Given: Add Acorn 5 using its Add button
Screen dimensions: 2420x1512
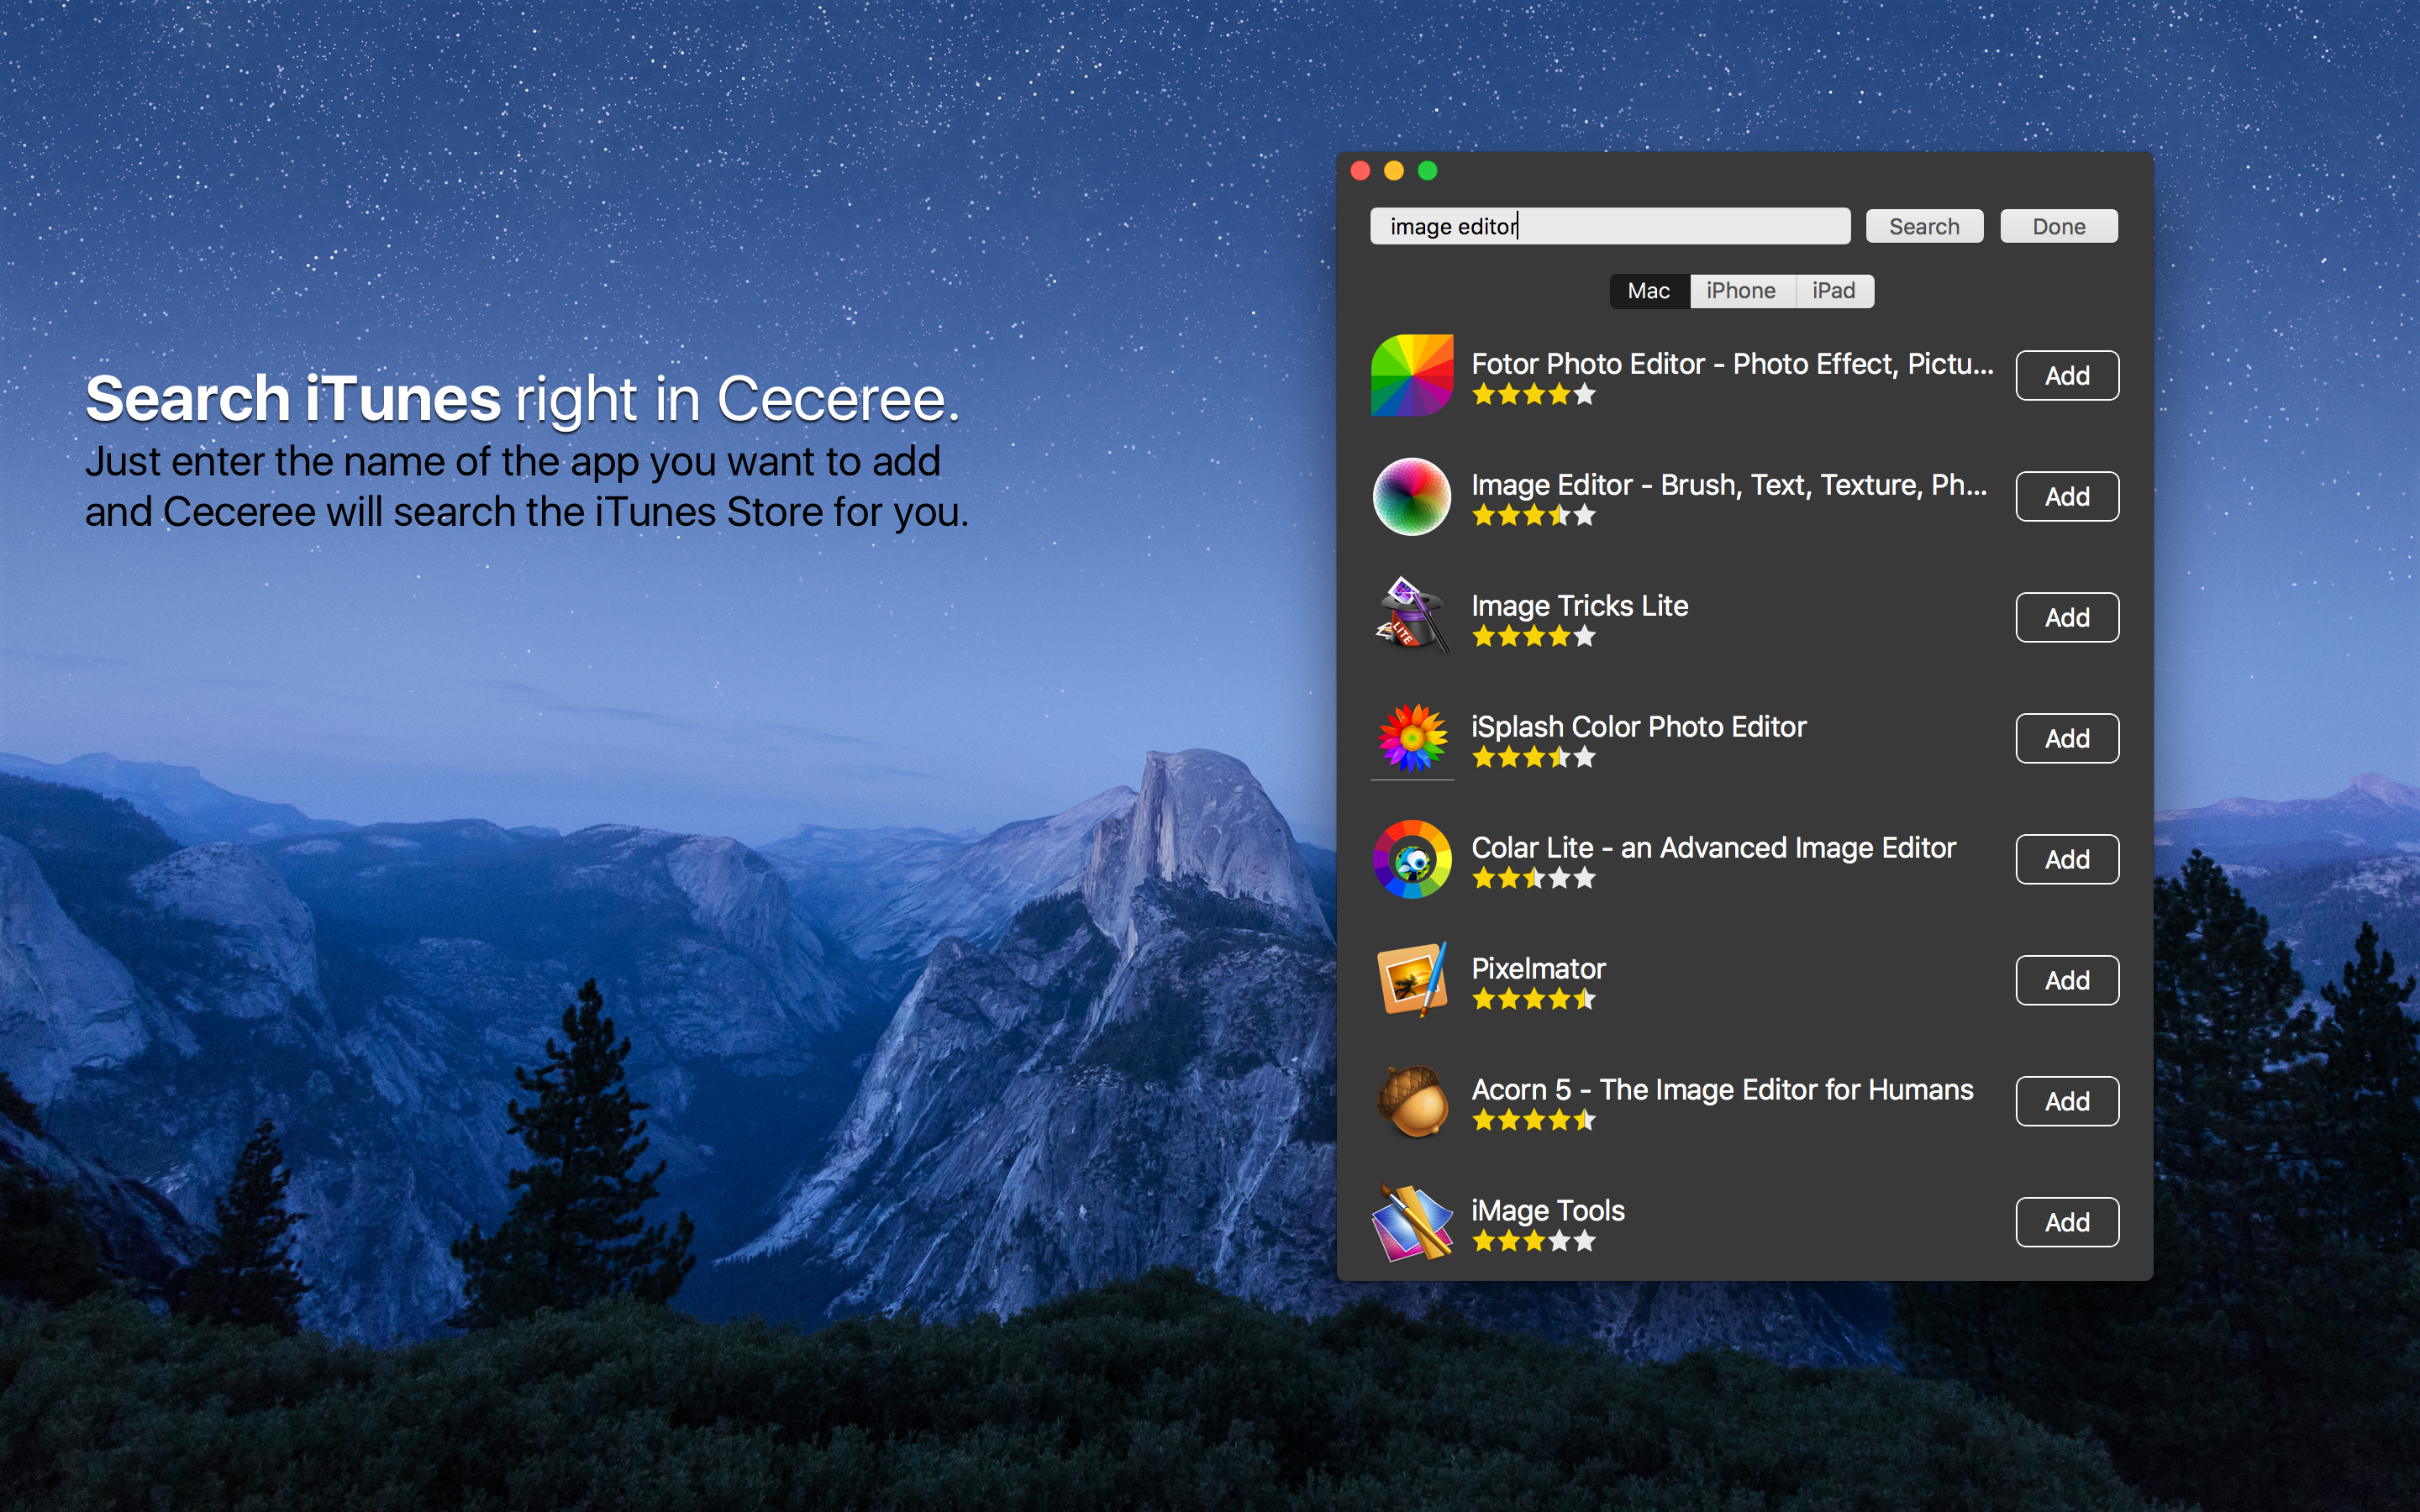Looking at the screenshot, I should pos(2066,1101).
